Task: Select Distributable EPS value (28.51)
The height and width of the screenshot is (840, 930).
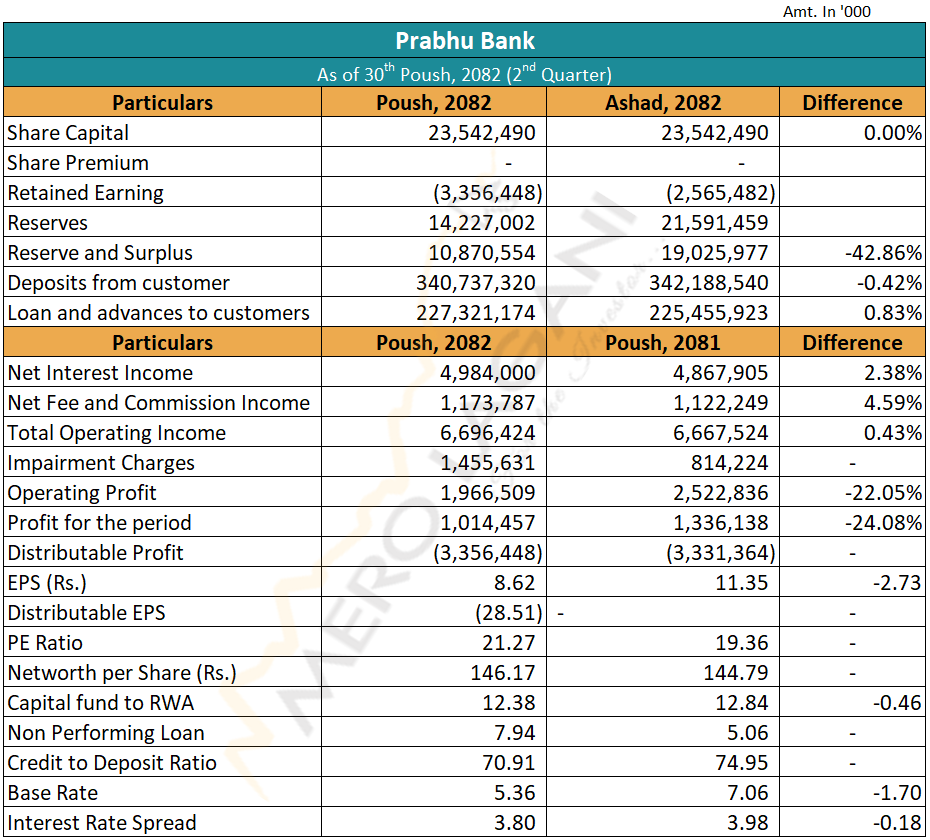Action: [x=510, y=613]
